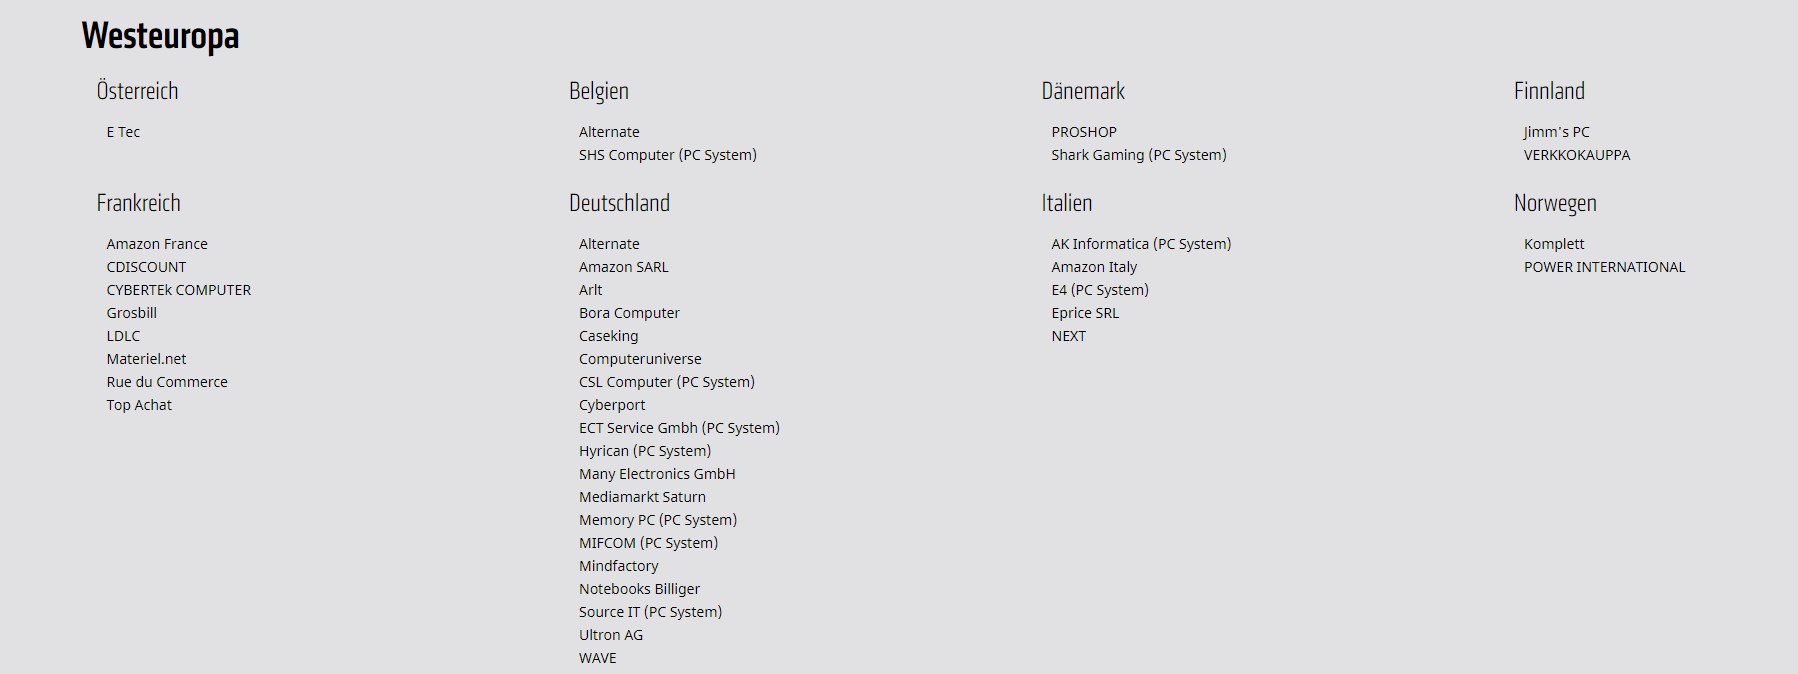
Task: Select Mindfactory link
Action: tap(618, 566)
